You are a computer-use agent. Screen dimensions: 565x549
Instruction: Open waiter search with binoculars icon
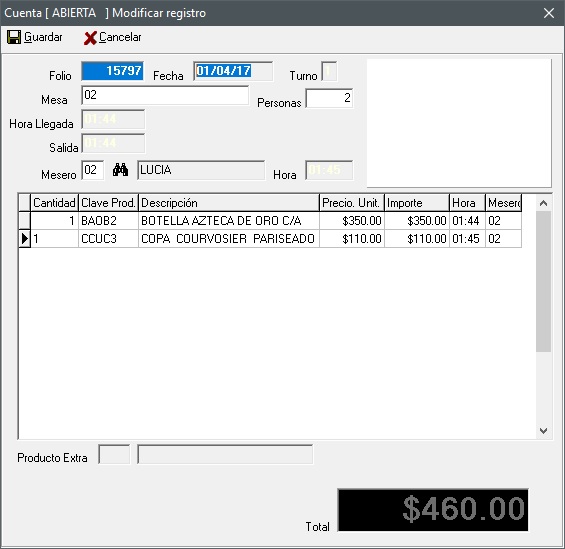(120, 170)
